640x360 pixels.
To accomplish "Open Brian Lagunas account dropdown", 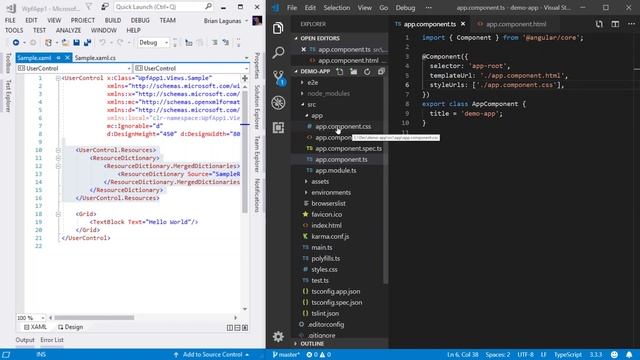I will [x=226, y=21].
